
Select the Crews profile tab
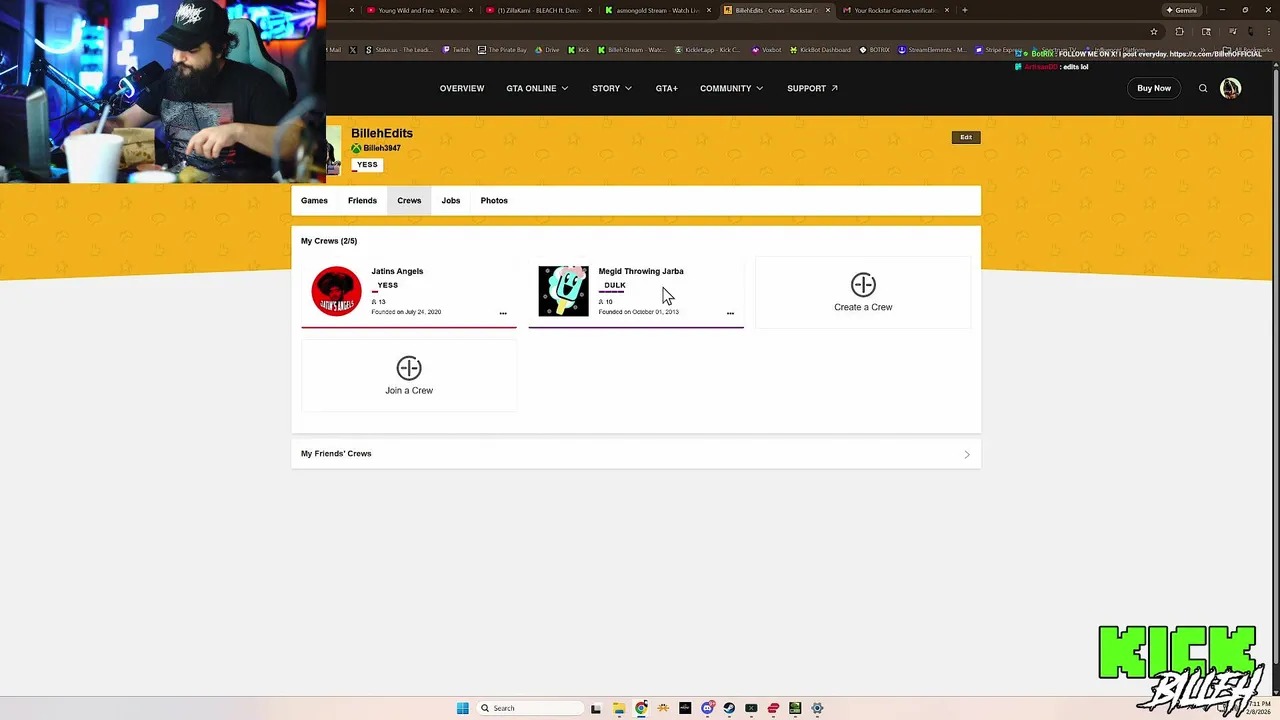tap(409, 200)
